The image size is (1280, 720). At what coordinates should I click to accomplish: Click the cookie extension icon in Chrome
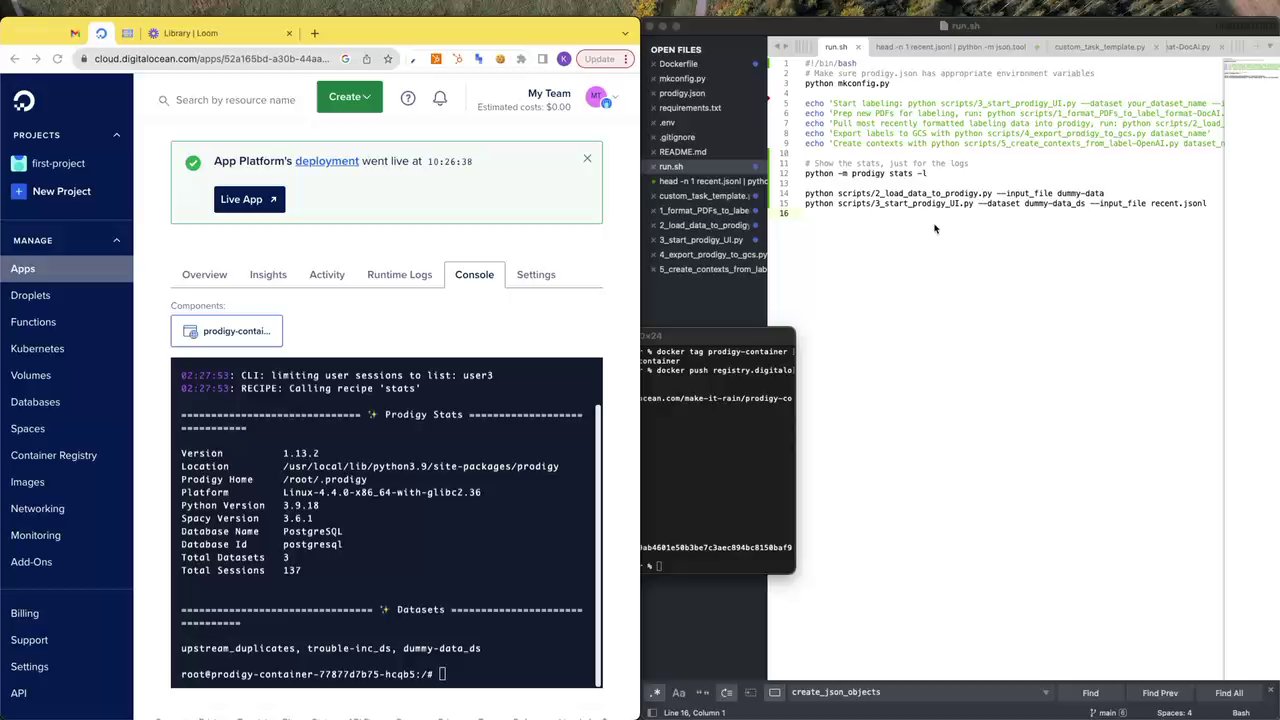click(500, 59)
